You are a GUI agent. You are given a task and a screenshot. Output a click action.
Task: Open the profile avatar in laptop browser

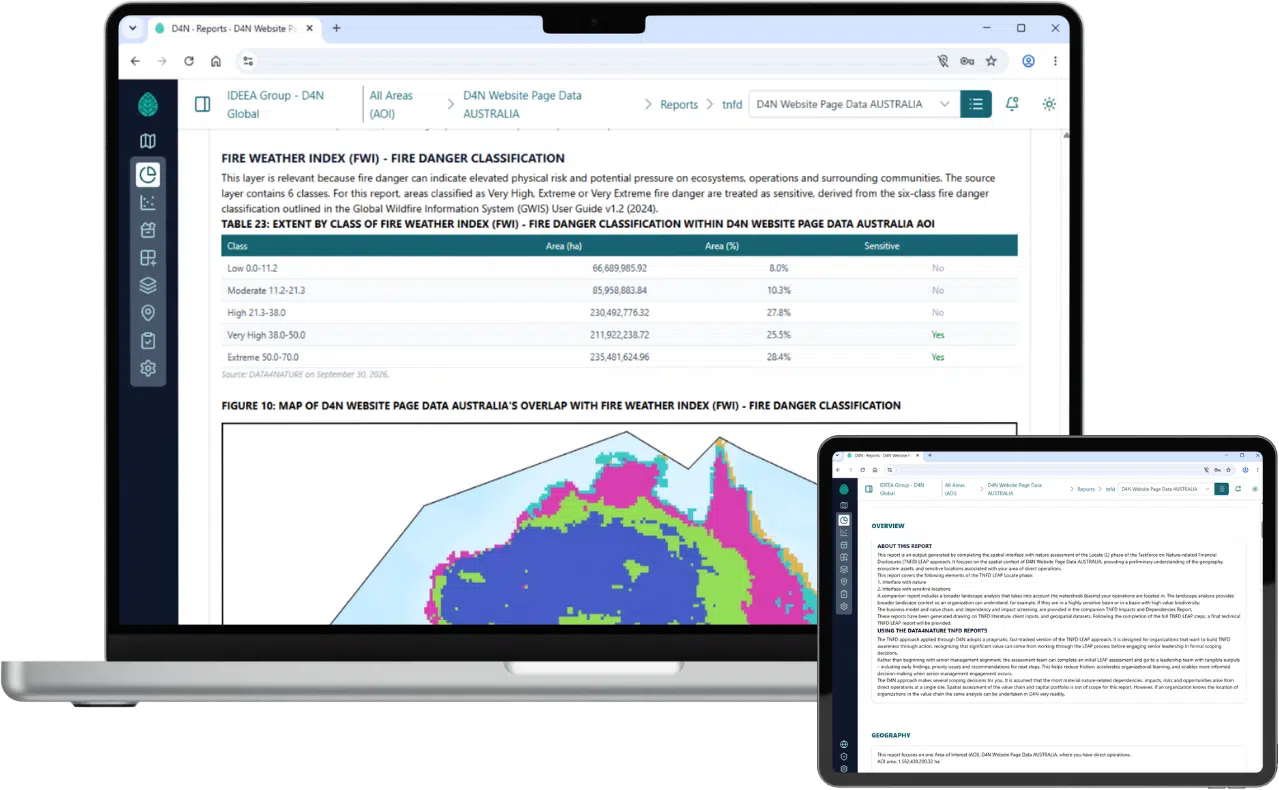click(1028, 61)
